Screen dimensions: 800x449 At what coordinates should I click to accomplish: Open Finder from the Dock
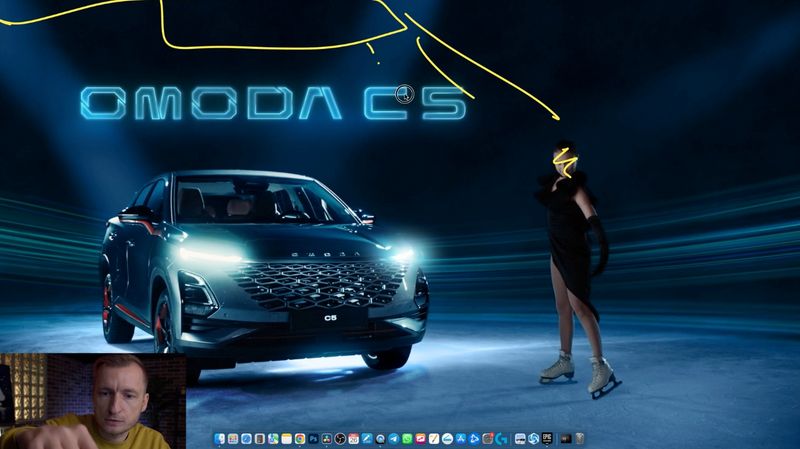point(219,439)
